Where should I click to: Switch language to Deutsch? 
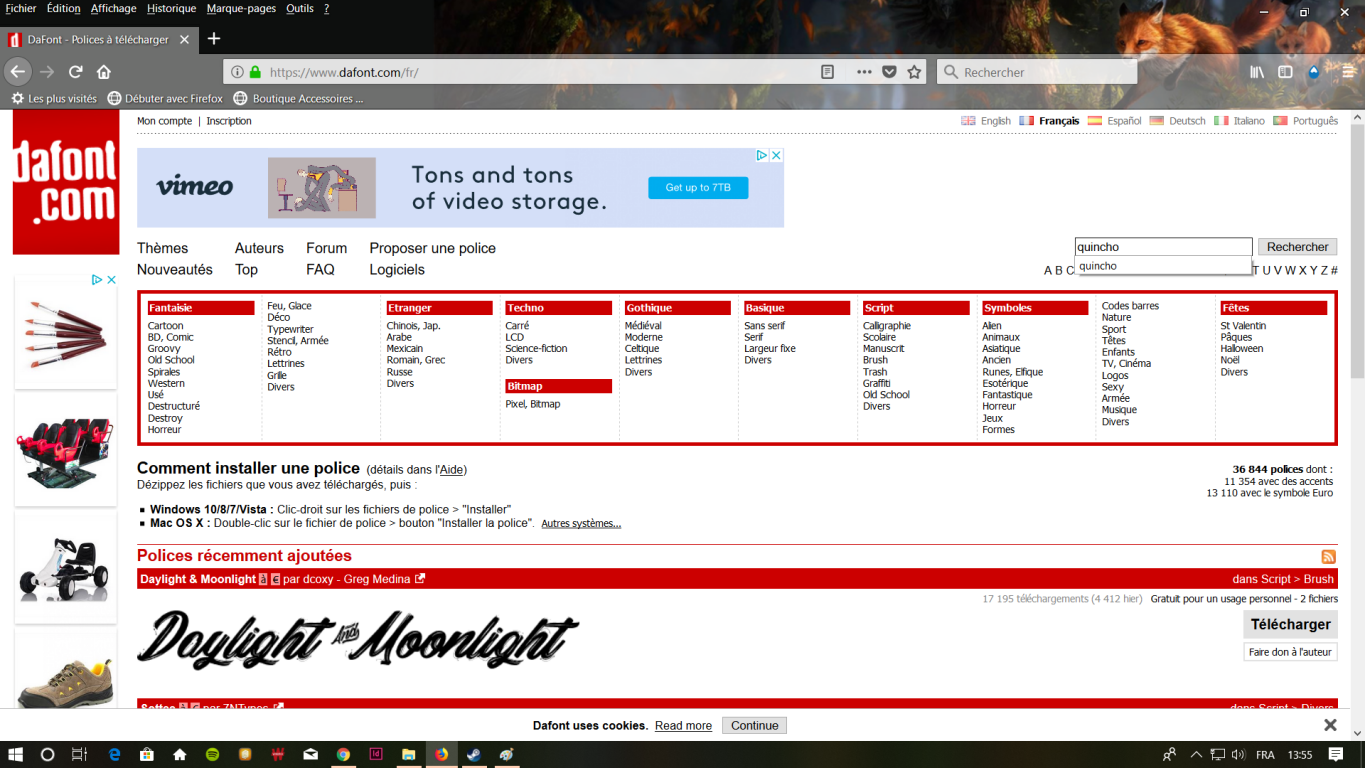click(x=1177, y=121)
